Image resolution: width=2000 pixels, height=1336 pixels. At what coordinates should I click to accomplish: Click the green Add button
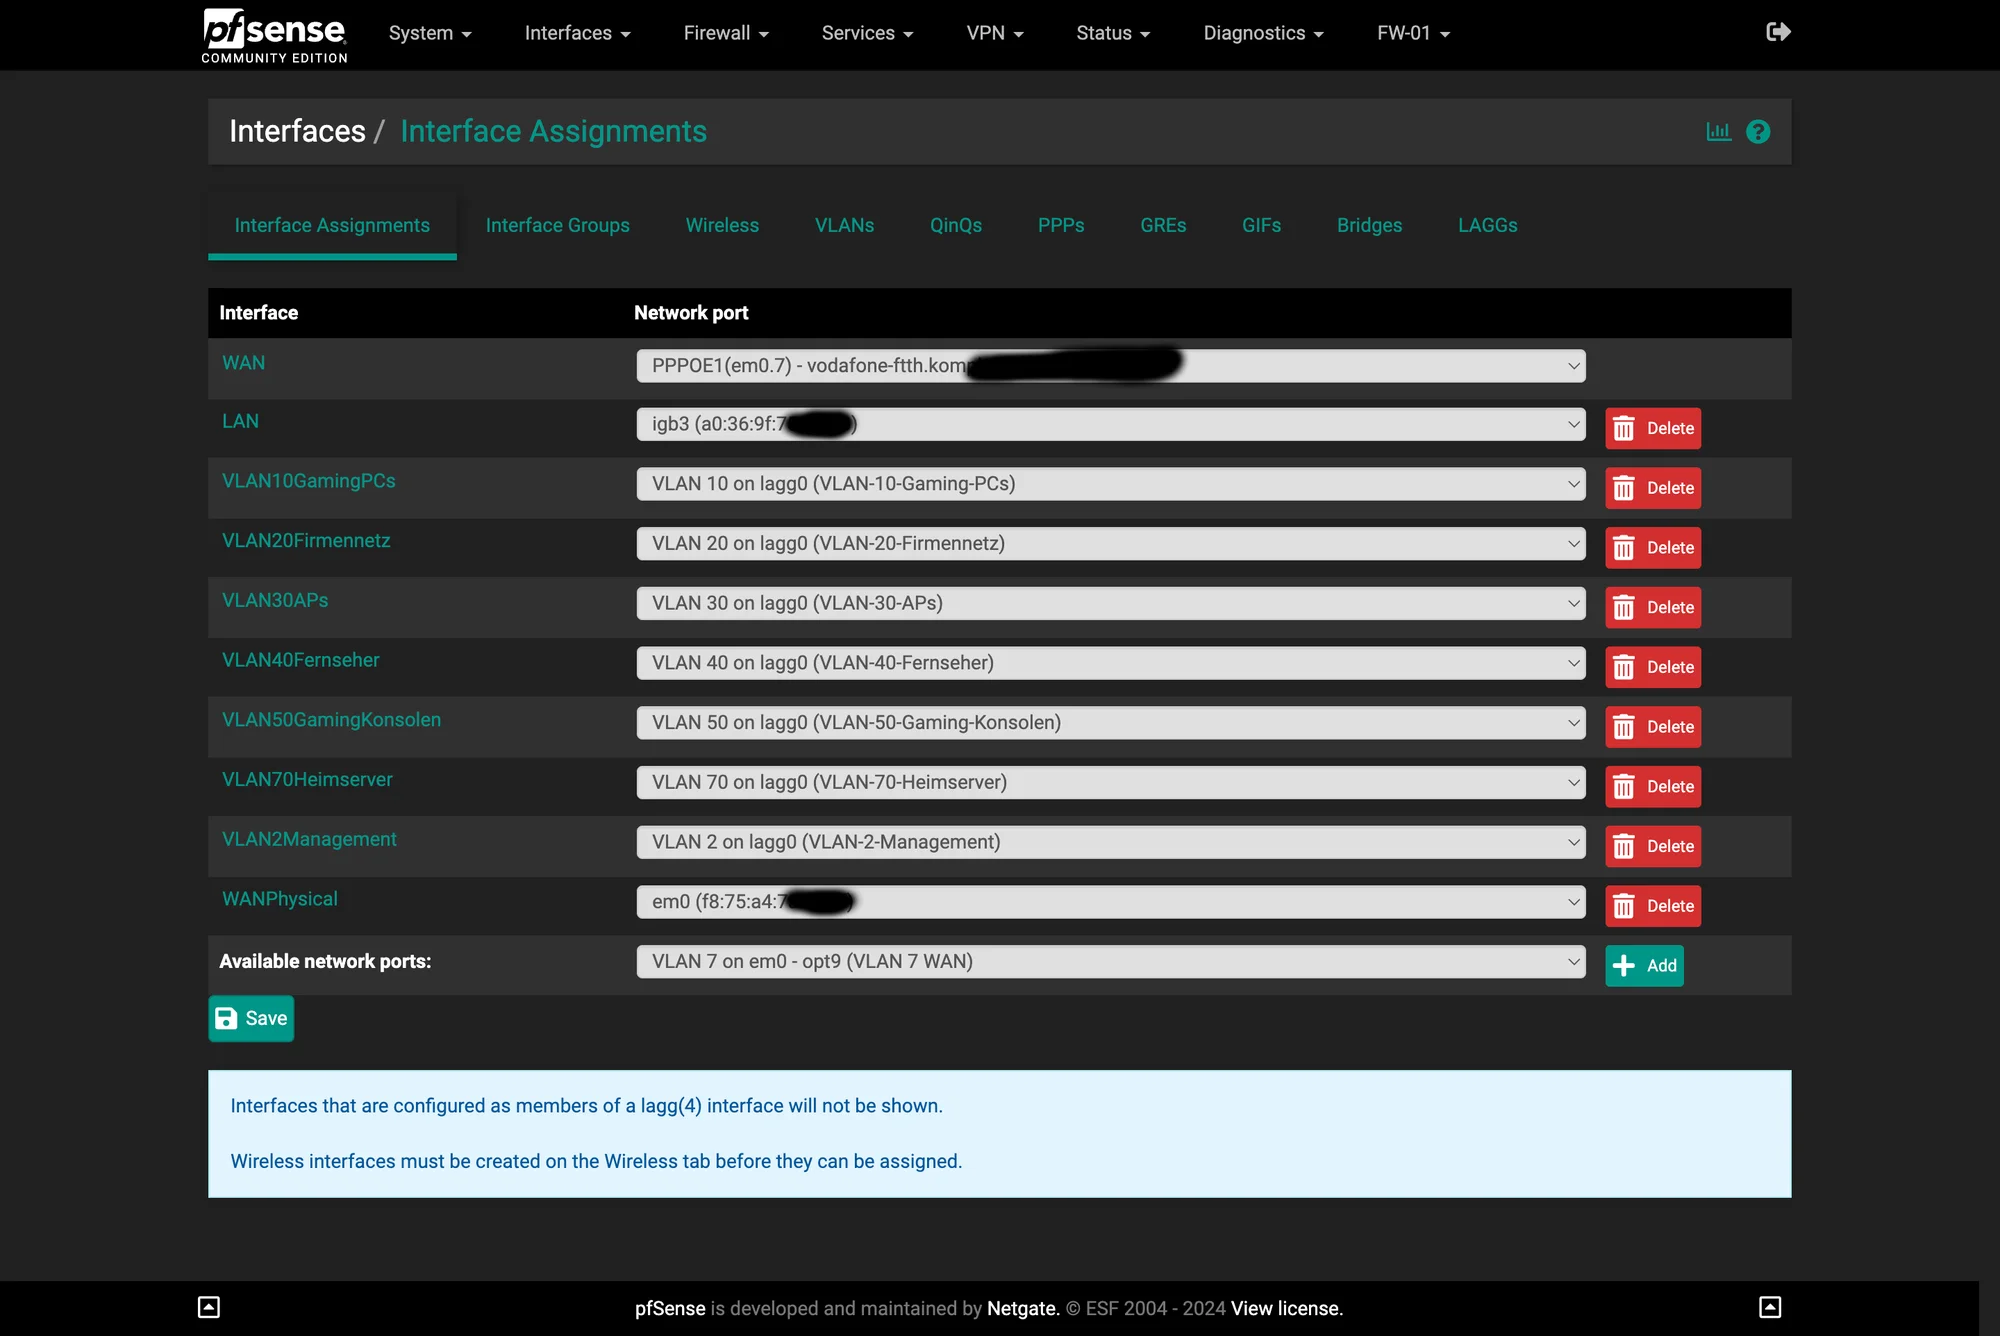click(1645, 965)
